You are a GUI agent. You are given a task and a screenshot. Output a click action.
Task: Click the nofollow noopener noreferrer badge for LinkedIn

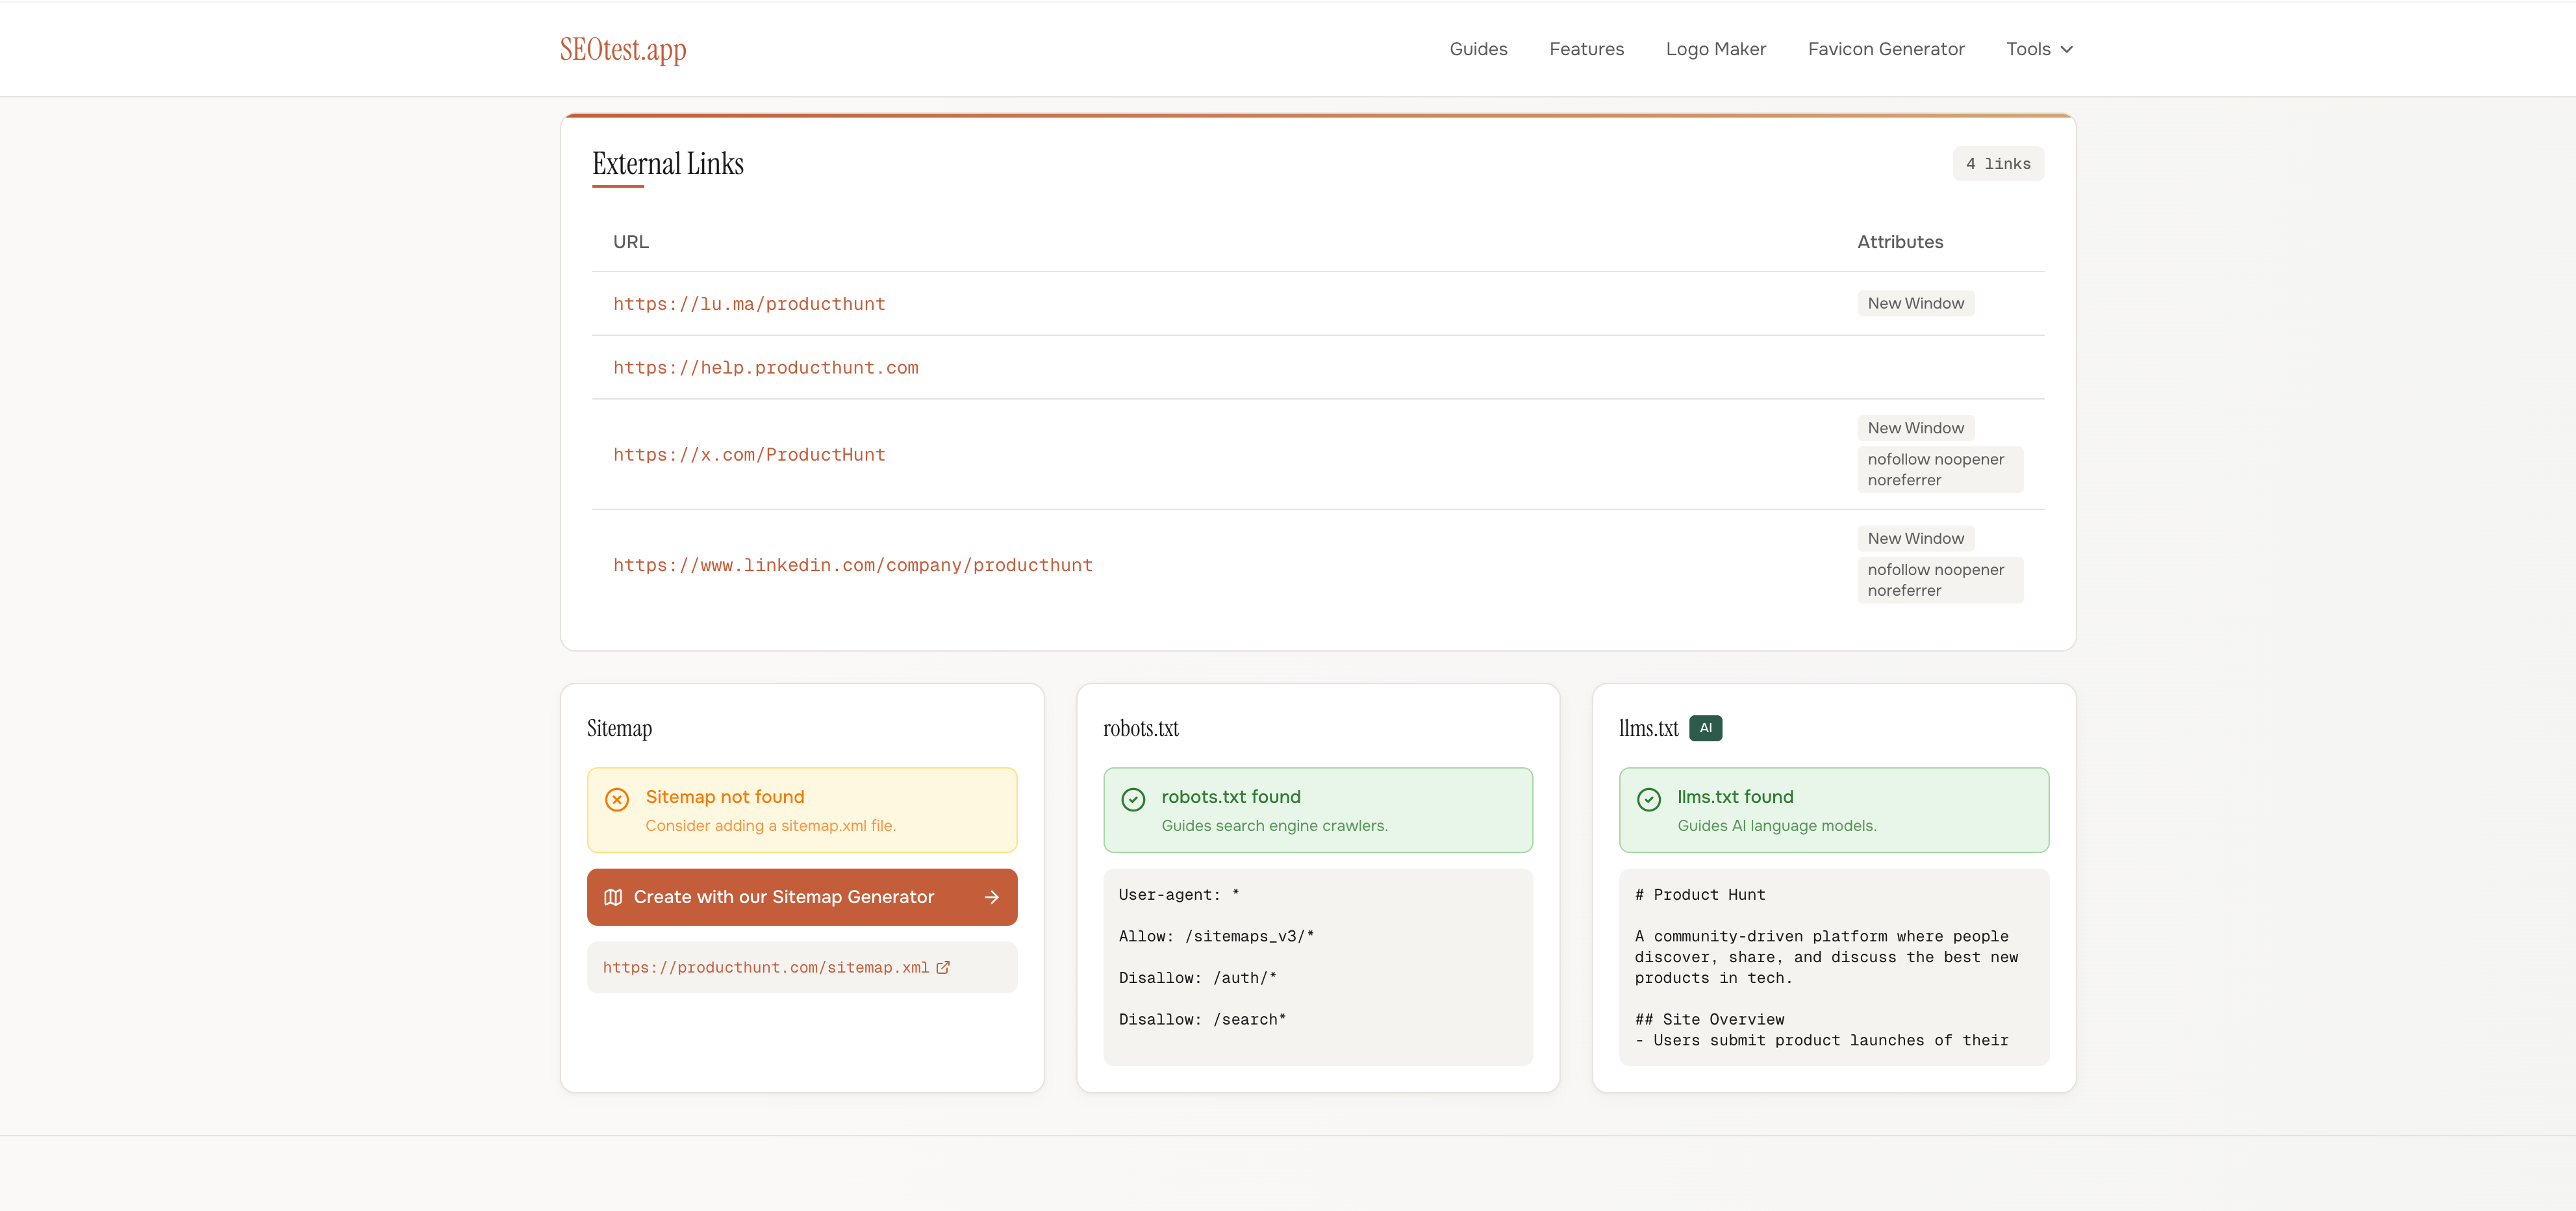pos(1939,579)
